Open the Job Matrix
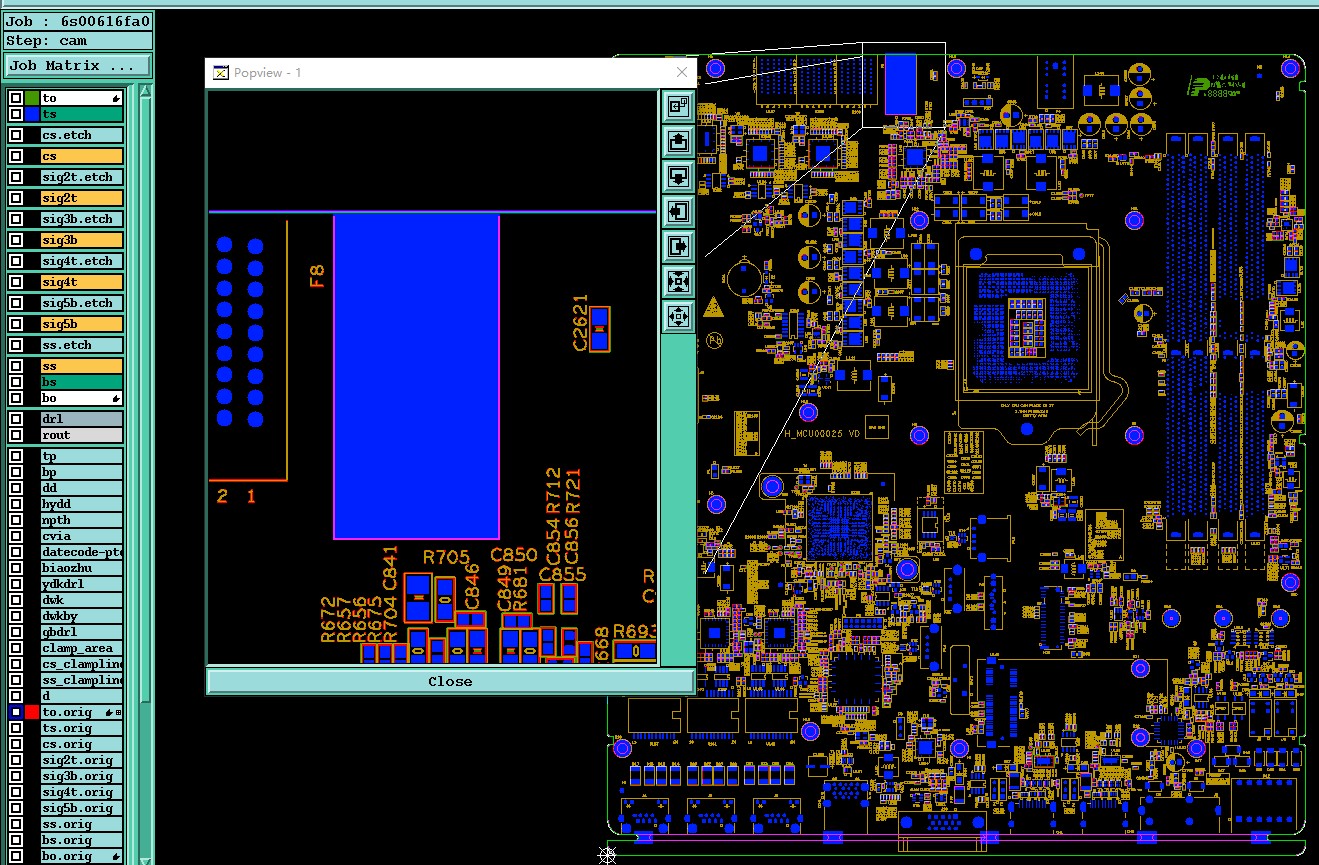This screenshot has height=865, width=1319. coord(78,66)
